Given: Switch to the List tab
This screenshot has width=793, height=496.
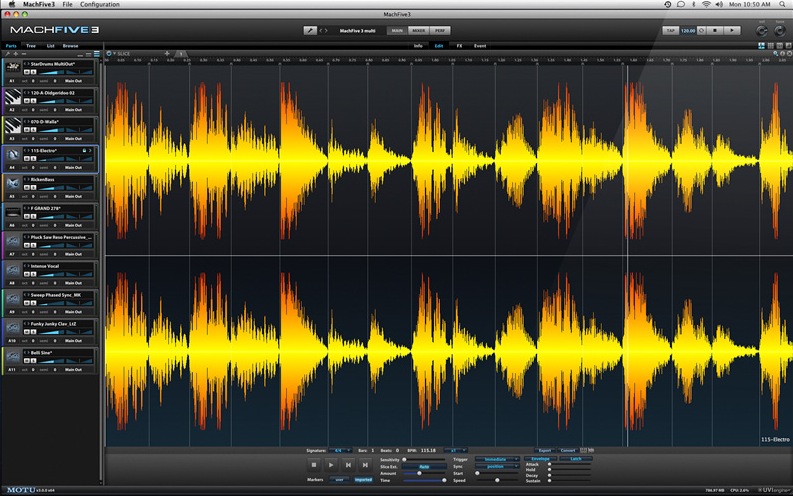Looking at the screenshot, I should tap(51, 46).
